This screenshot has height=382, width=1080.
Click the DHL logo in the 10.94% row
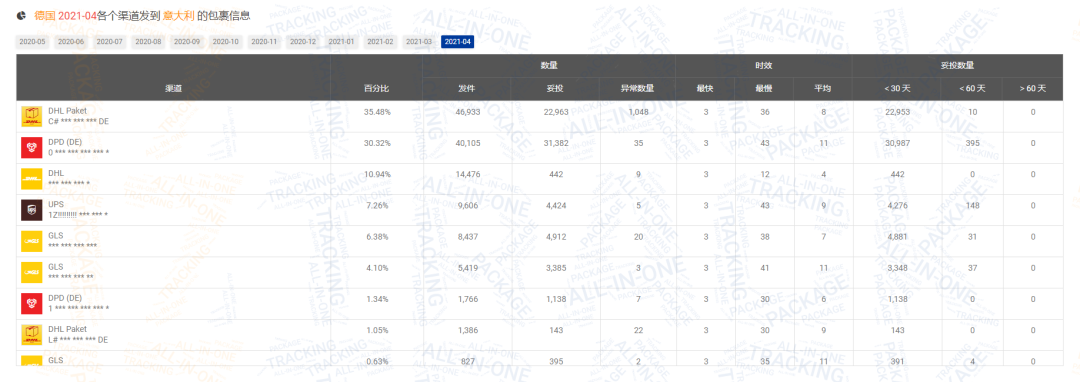[32, 179]
